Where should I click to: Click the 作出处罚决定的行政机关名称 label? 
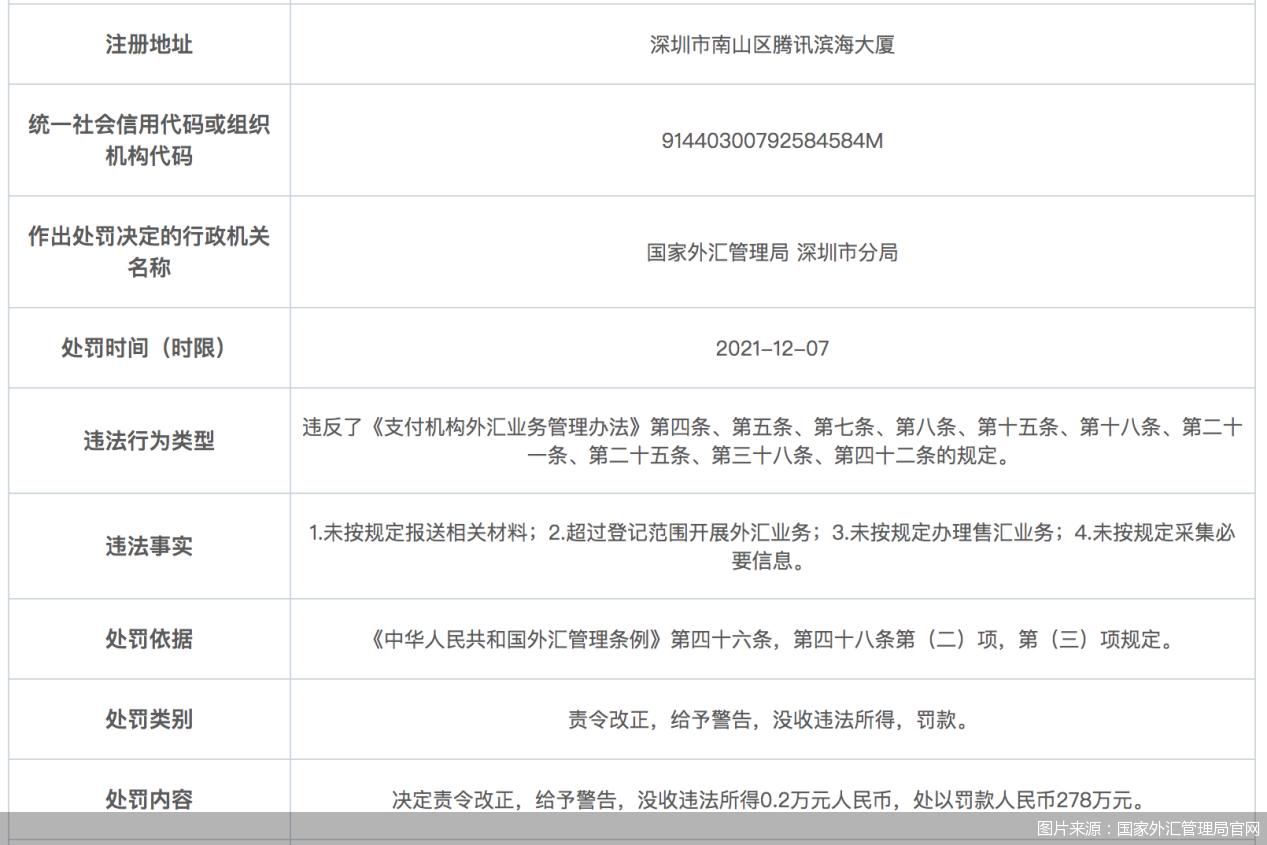pos(149,252)
